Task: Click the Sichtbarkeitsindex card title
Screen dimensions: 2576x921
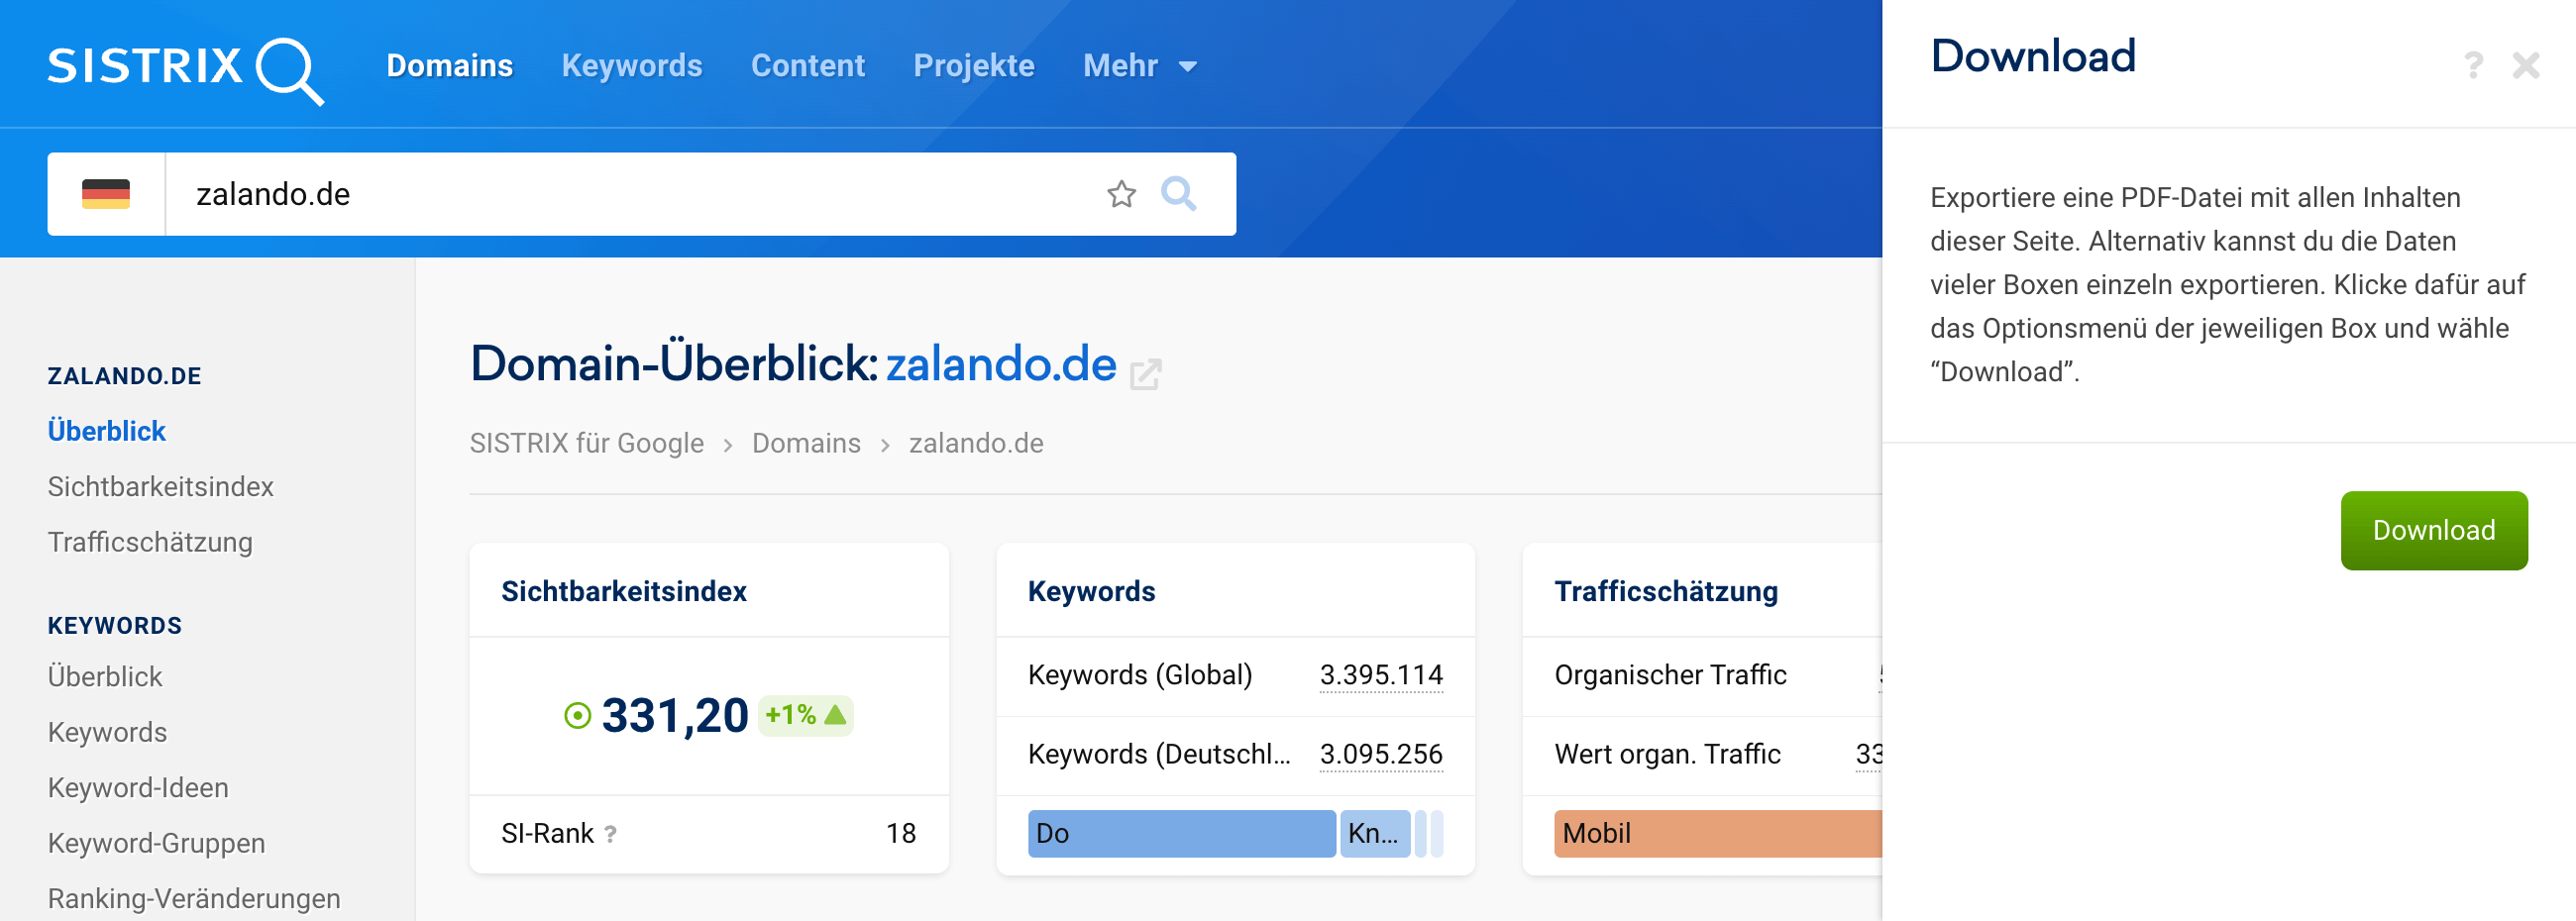Action: [624, 592]
